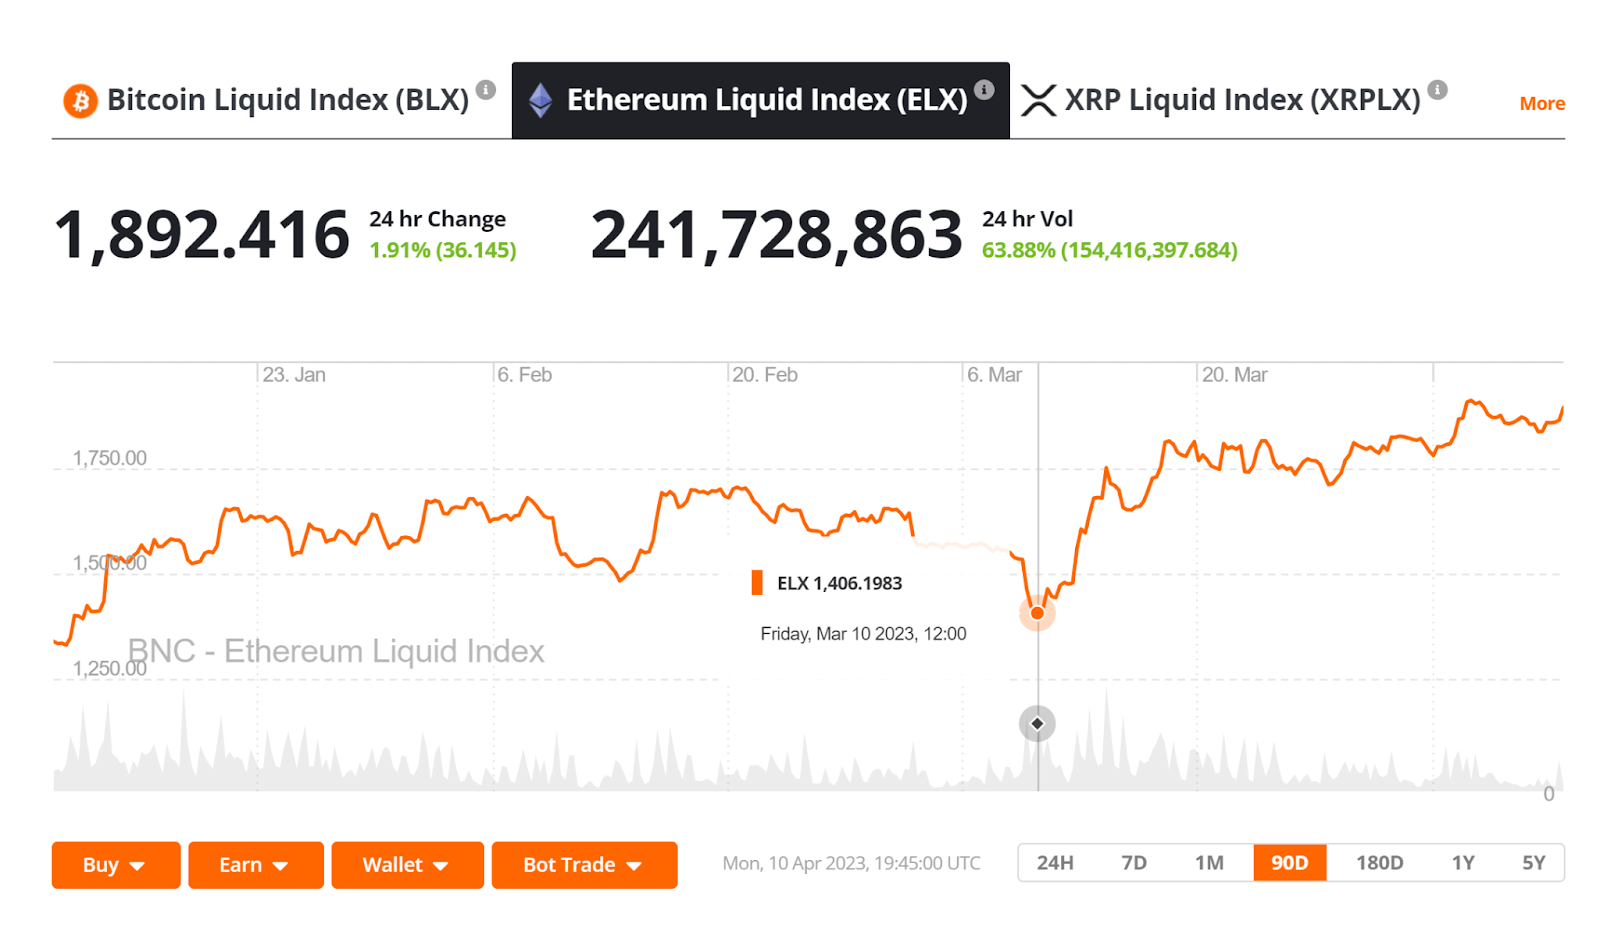Screen dimensions: 1600x935
Task: Click the diamond event marker on the volume chart
Action: coord(1037,723)
